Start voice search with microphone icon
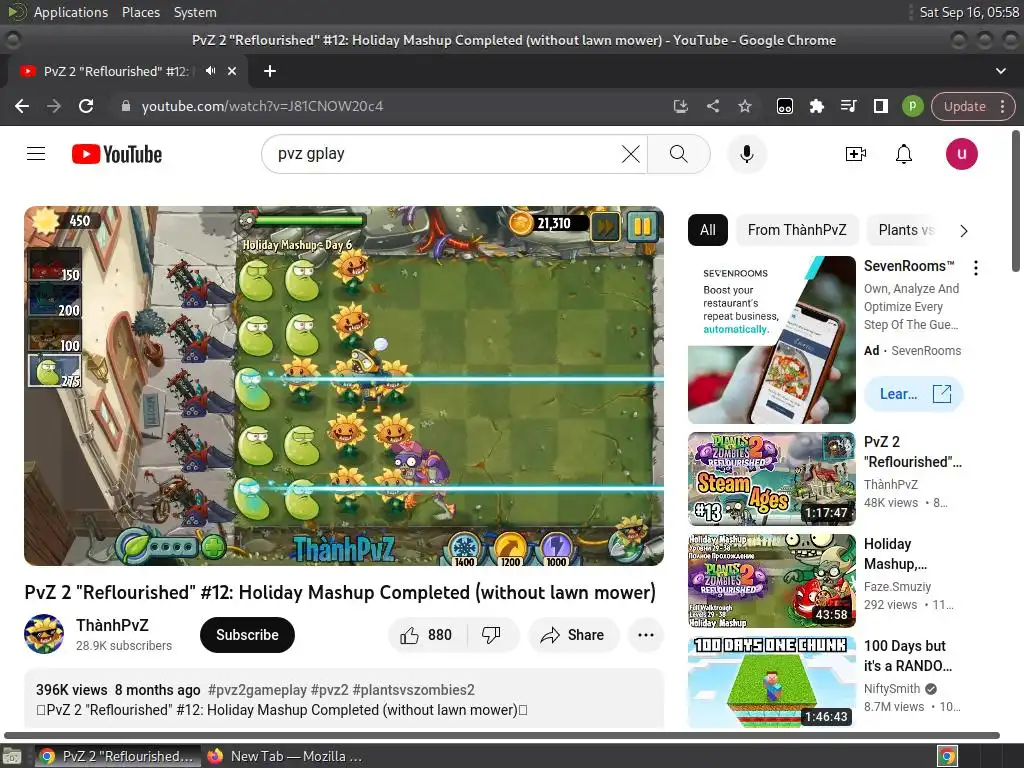 [x=746, y=154]
